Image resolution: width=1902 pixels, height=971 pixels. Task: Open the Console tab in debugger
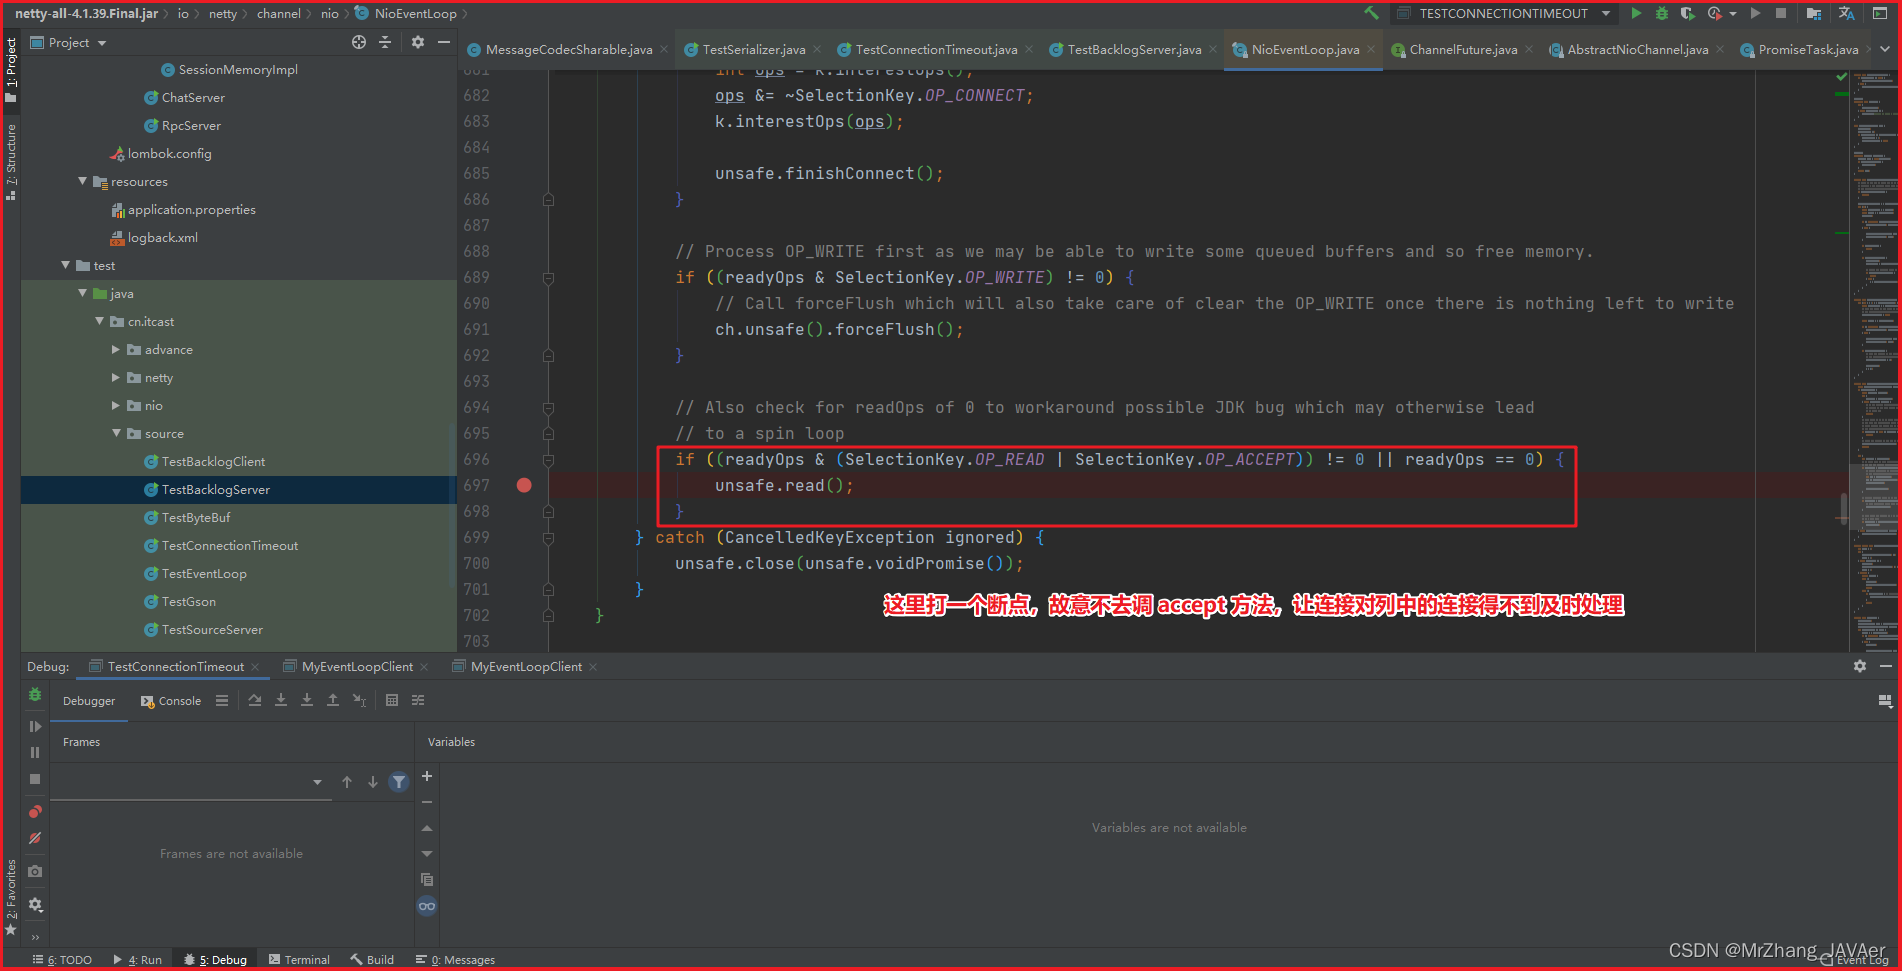click(x=171, y=701)
